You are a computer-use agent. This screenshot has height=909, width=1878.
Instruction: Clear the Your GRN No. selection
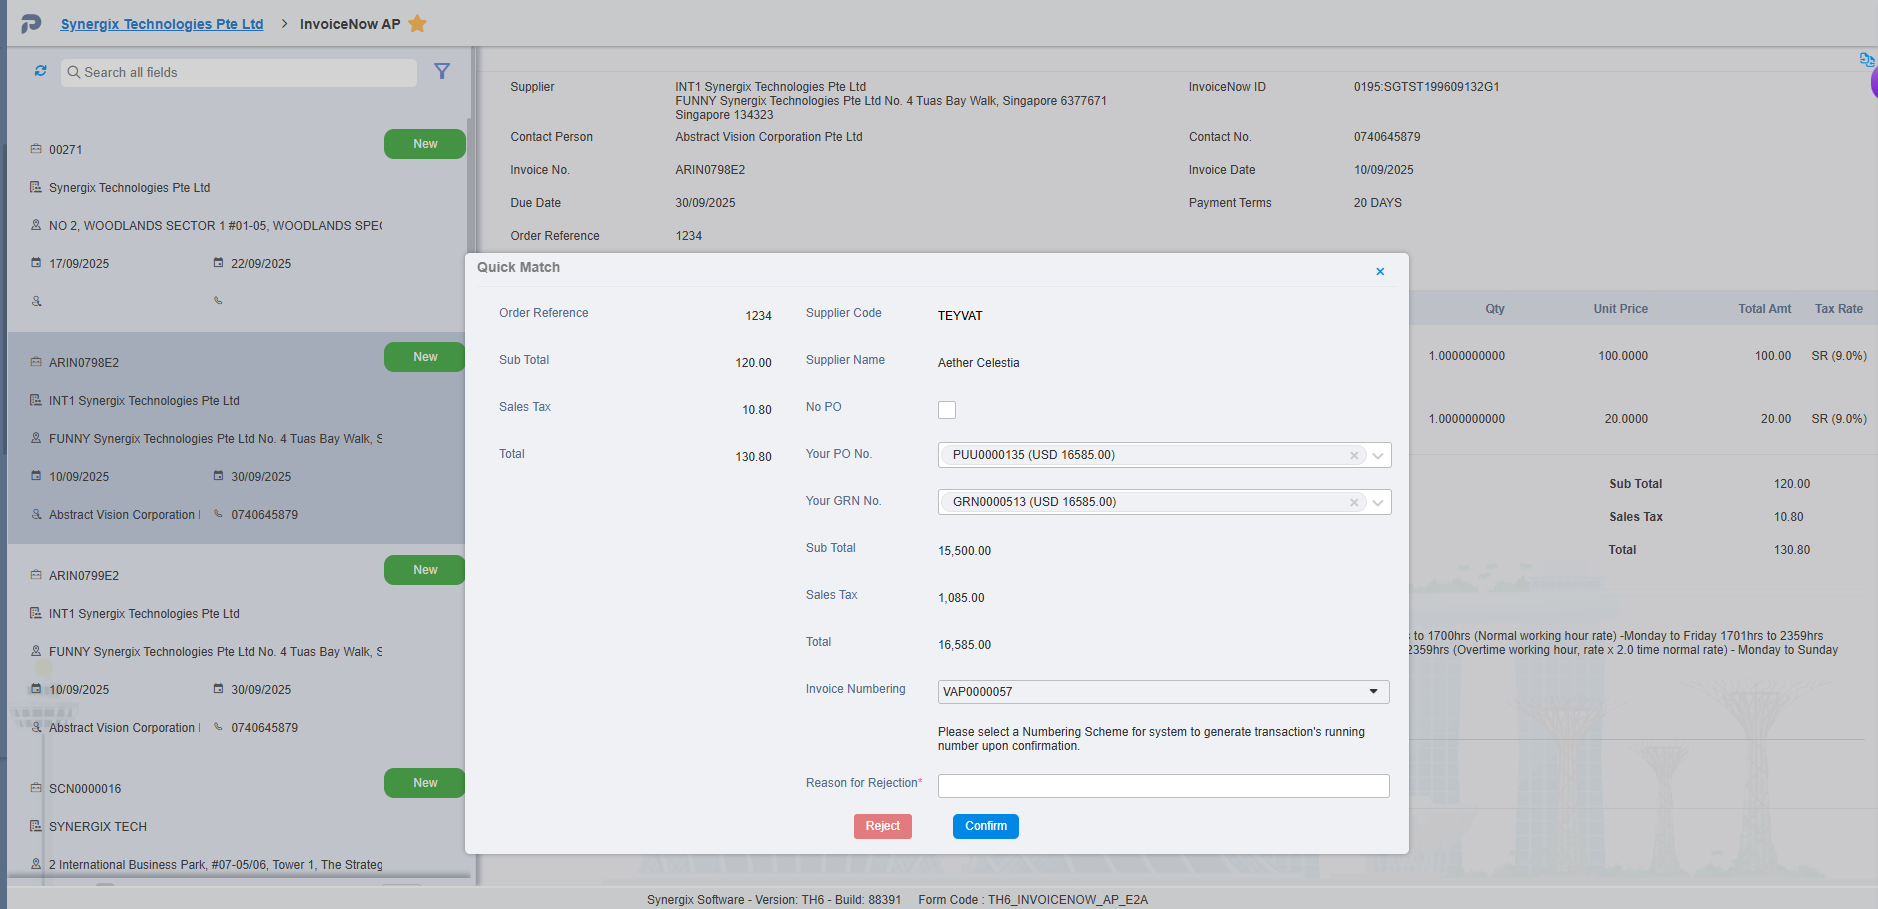coord(1354,503)
